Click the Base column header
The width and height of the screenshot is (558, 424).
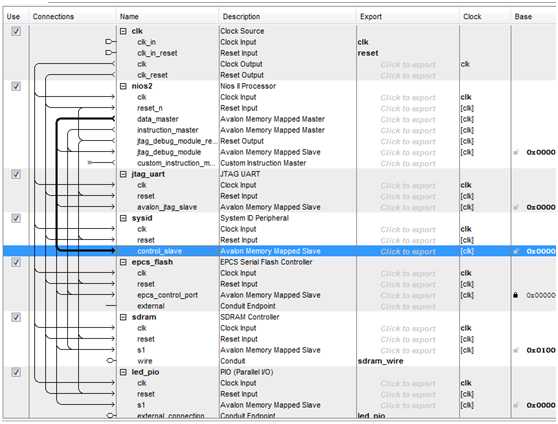click(x=523, y=16)
